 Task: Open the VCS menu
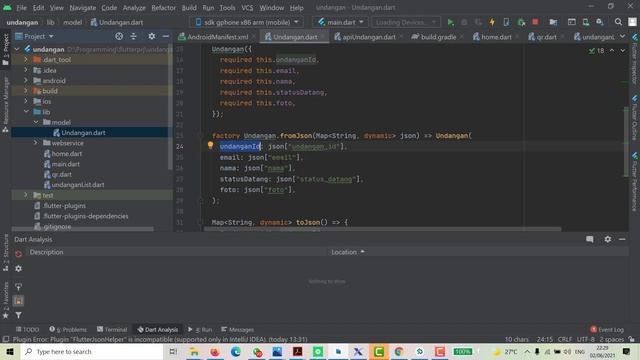247,8
